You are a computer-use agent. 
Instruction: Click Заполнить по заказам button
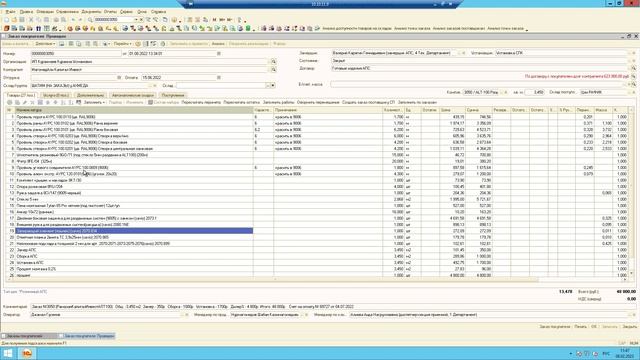[x=417, y=102]
